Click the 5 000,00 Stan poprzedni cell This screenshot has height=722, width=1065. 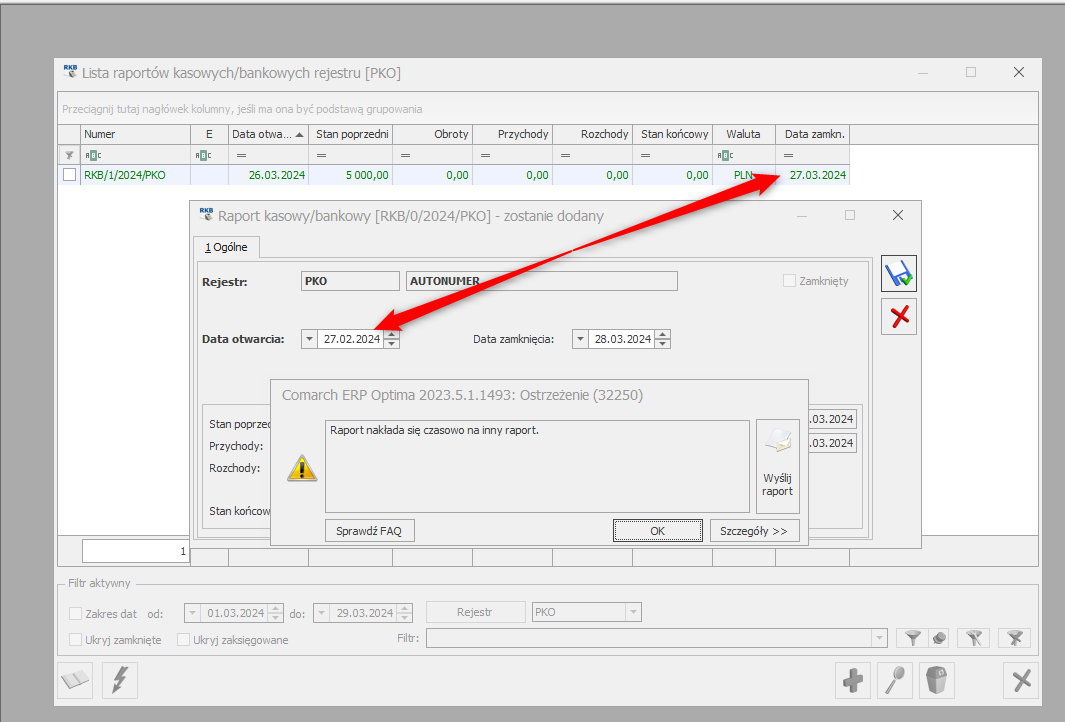[350, 175]
